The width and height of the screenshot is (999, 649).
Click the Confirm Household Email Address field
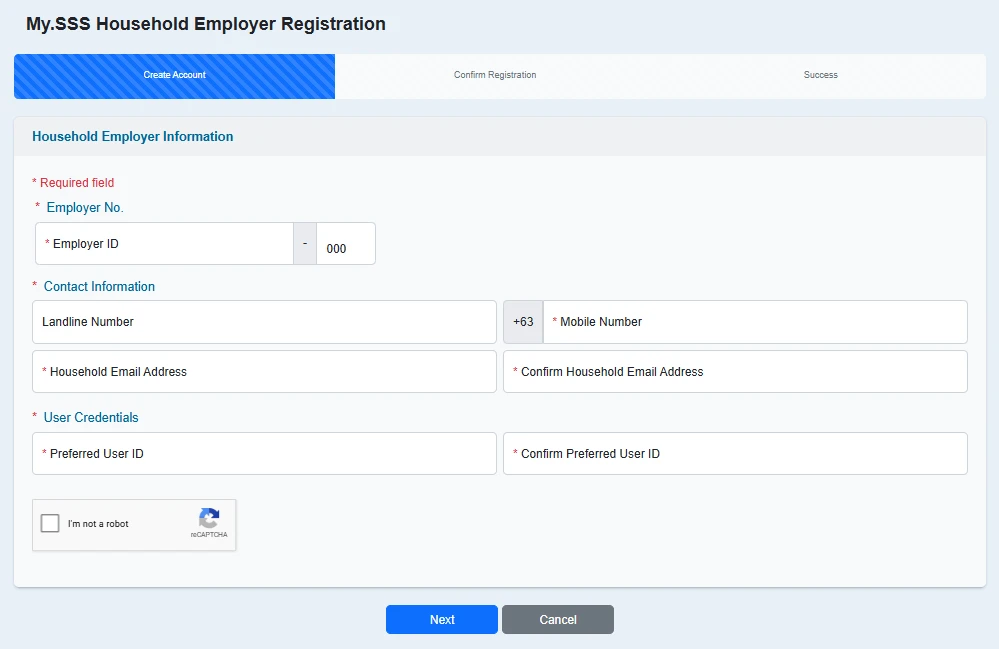coord(735,371)
